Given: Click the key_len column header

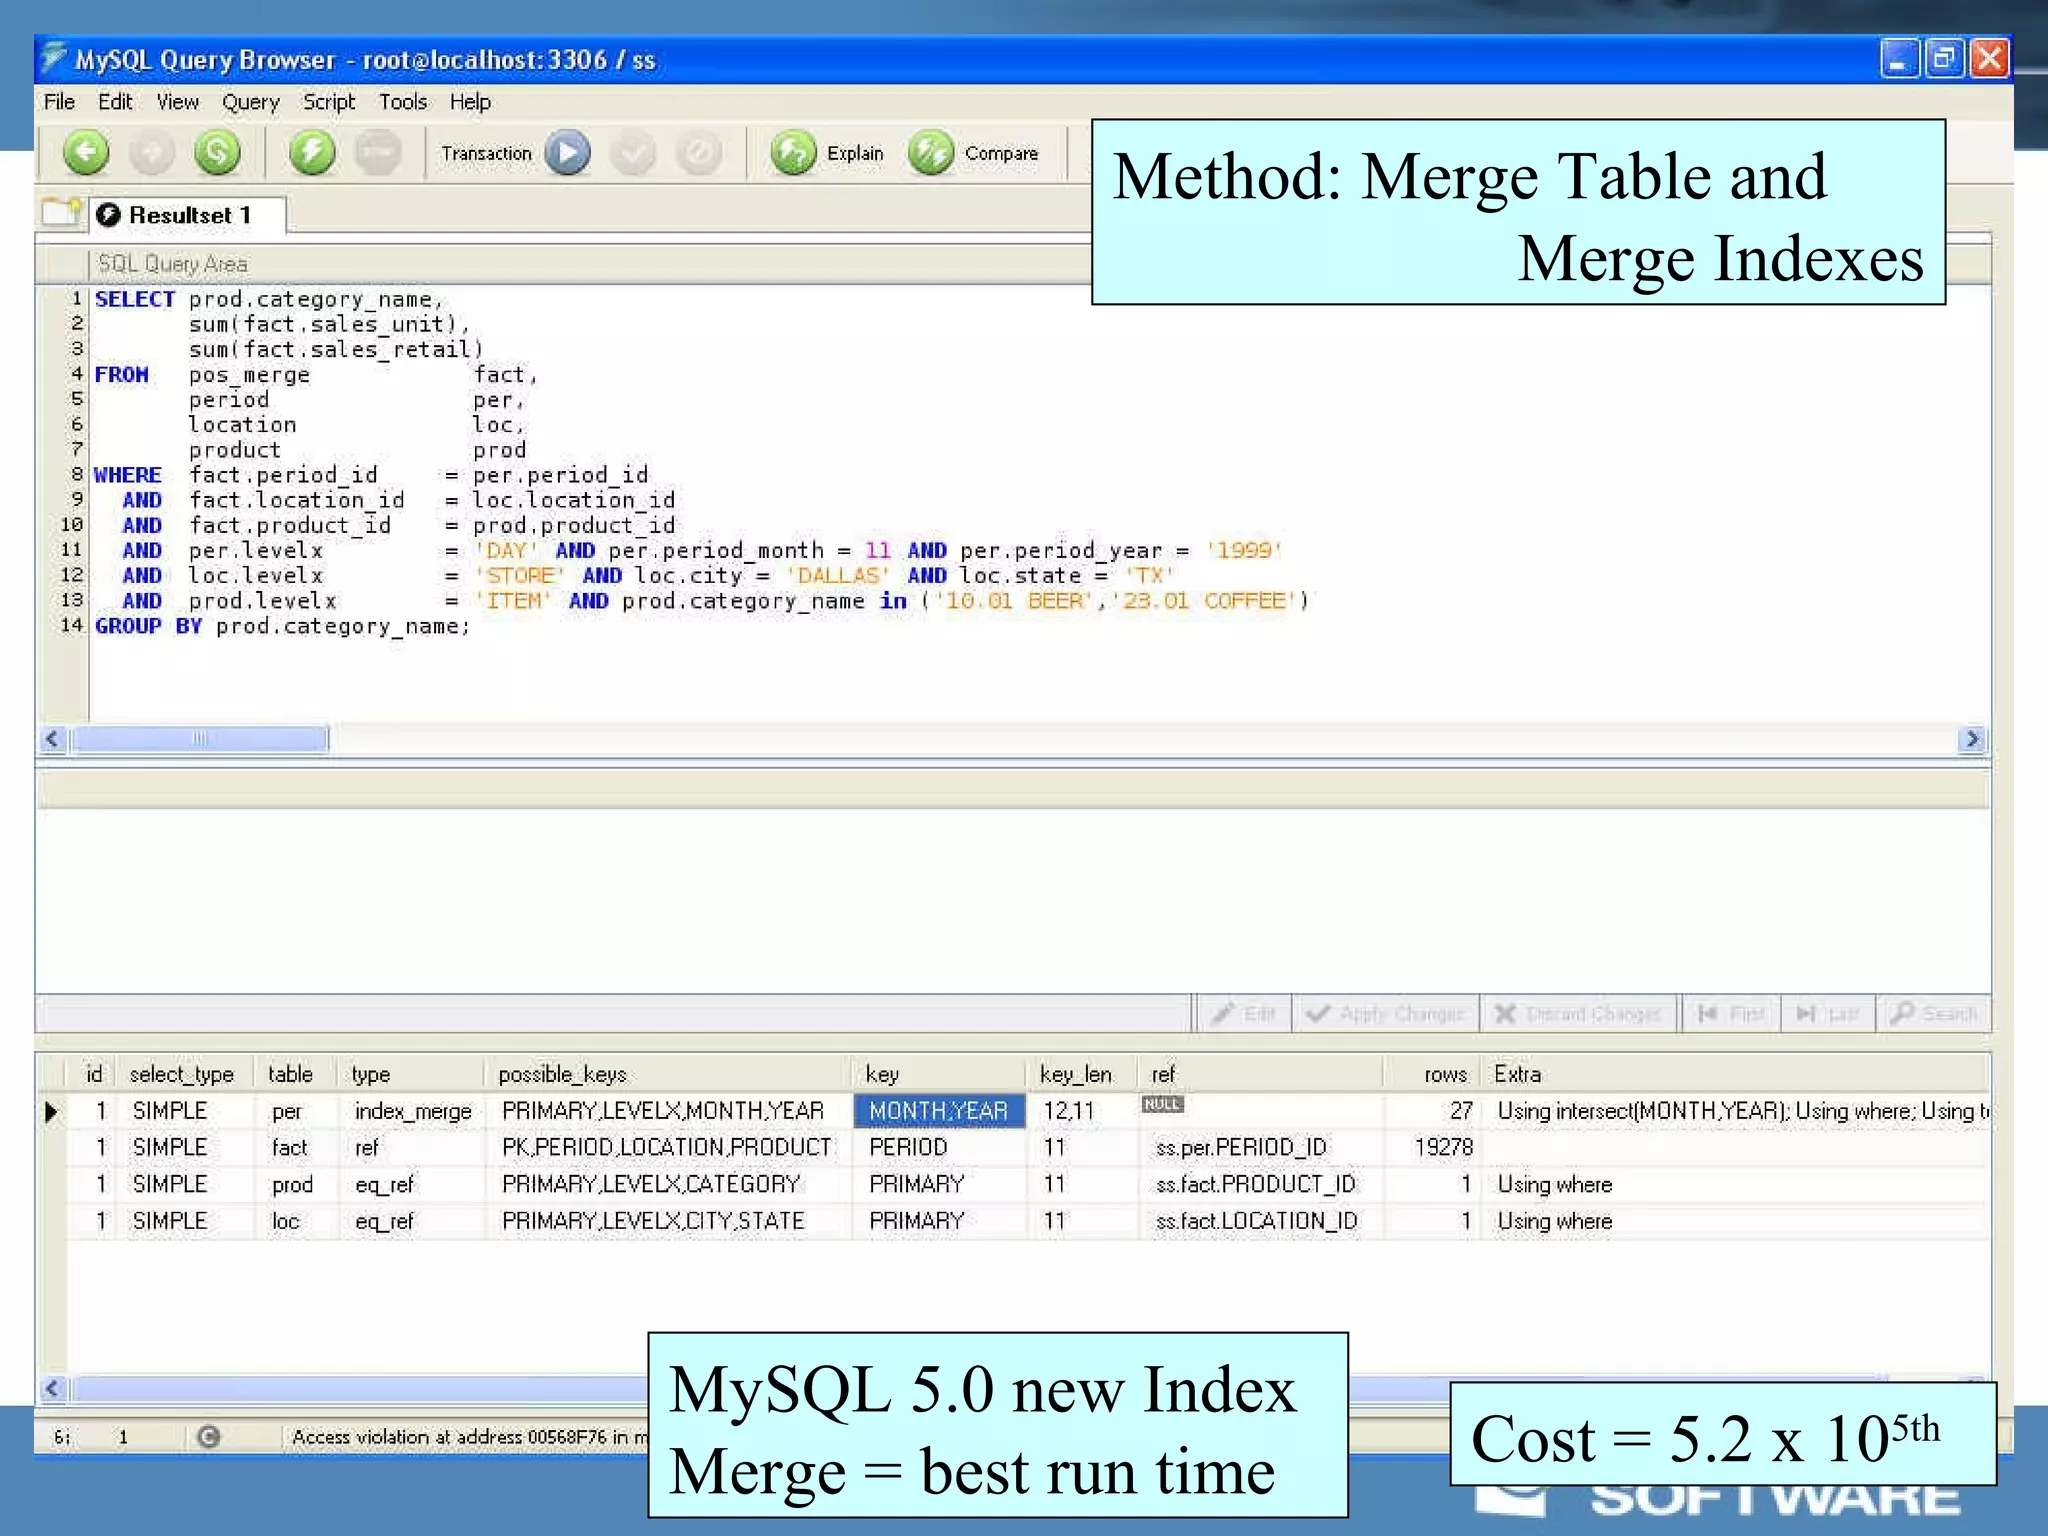Looking at the screenshot, I should [1082, 1074].
